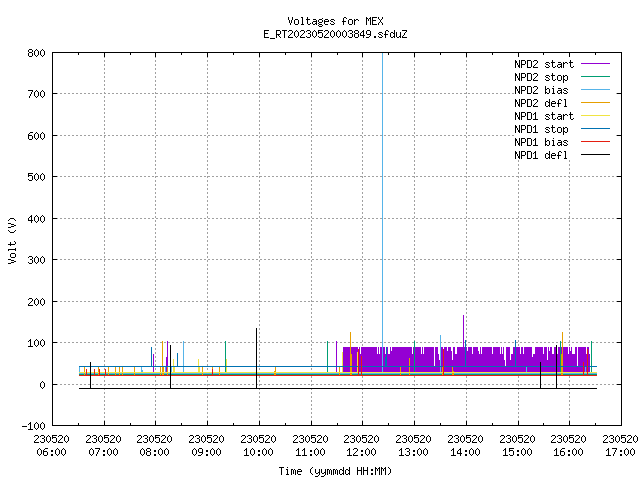Click the Volt (V) y-axis label
This screenshot has width=640, height=480.
[x=12, y=240]
